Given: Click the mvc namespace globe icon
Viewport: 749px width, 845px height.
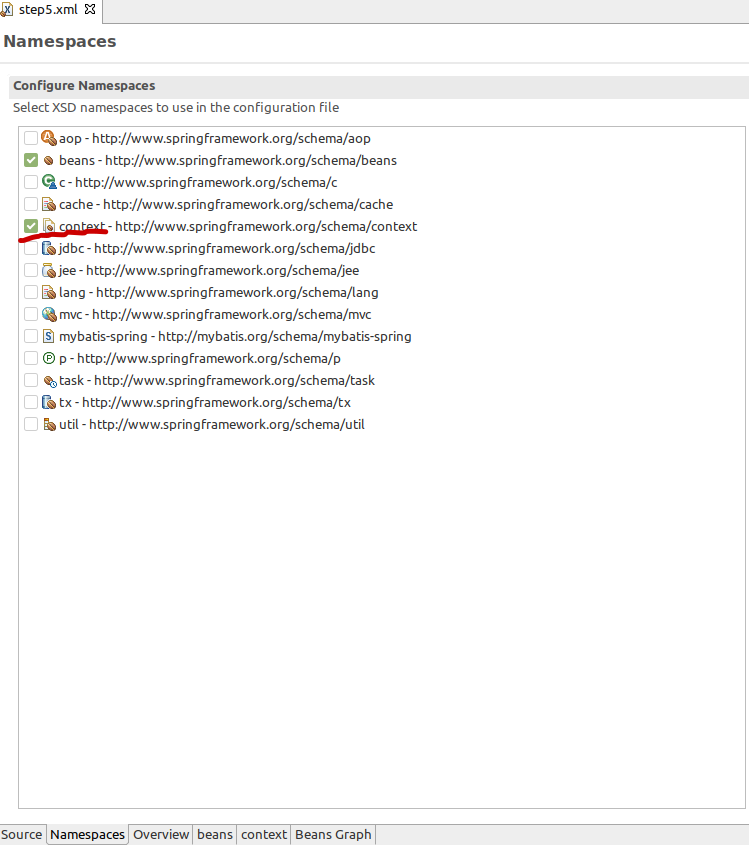Looking at the screenshot, I should (49, 314).
